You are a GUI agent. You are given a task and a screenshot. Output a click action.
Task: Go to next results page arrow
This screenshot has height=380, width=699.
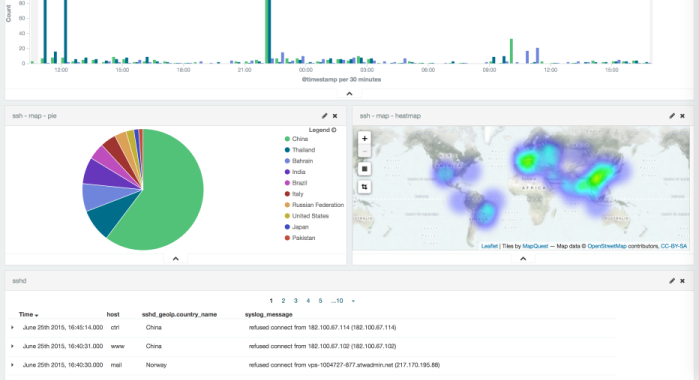353,301
